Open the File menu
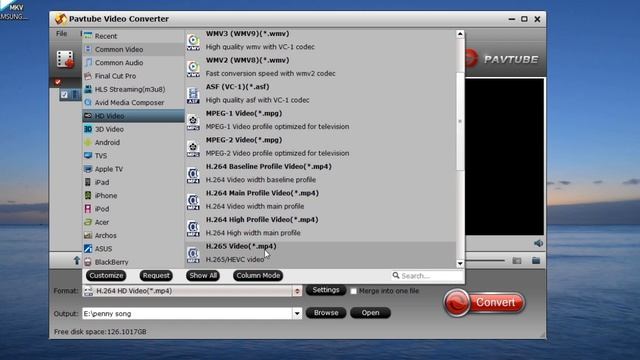This screenshot has height=360, width=640. (x=62, y=33)
